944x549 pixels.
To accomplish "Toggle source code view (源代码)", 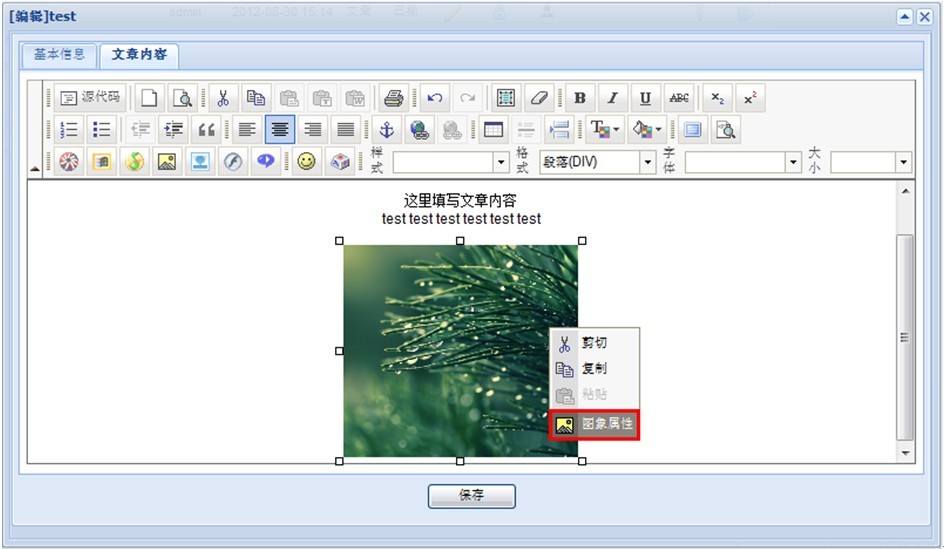I will tap(90, 98).
